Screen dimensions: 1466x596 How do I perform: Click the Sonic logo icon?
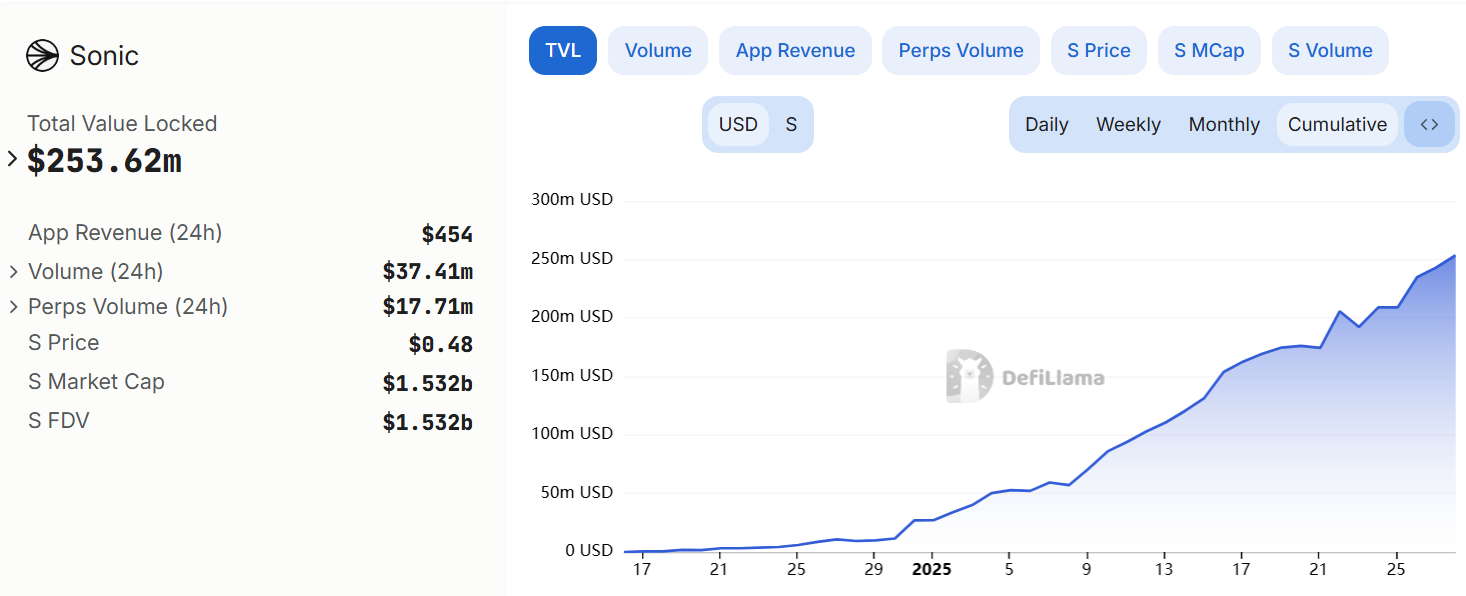(42, 55)
